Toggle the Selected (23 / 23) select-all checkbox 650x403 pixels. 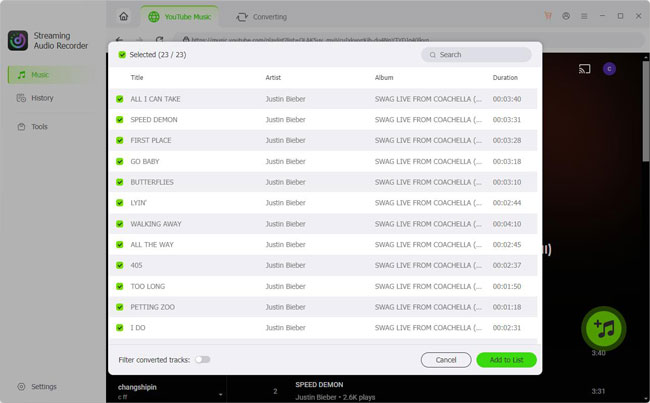pyautogui.click(x=122, y=55)
